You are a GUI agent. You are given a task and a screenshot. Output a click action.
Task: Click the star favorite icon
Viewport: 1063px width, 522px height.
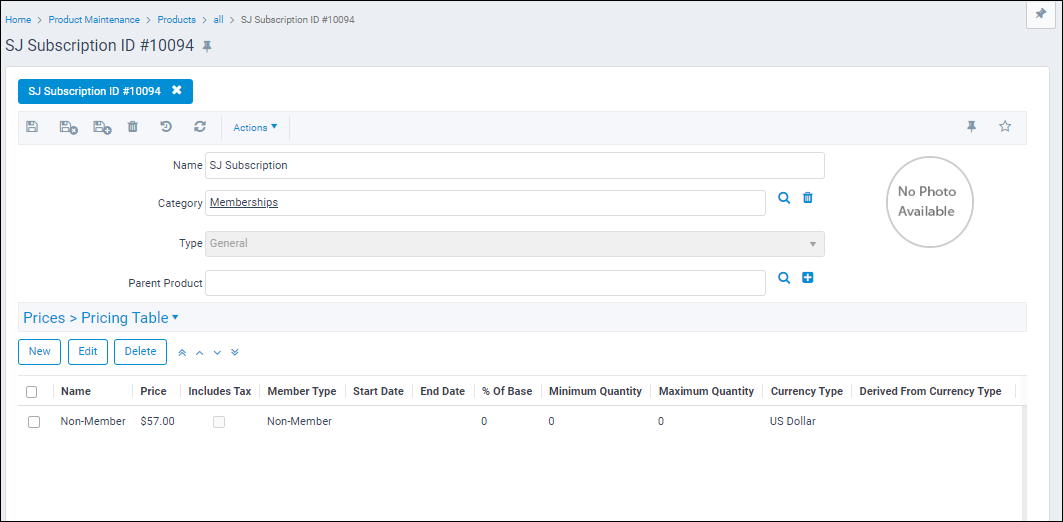tap(1005, 127)
